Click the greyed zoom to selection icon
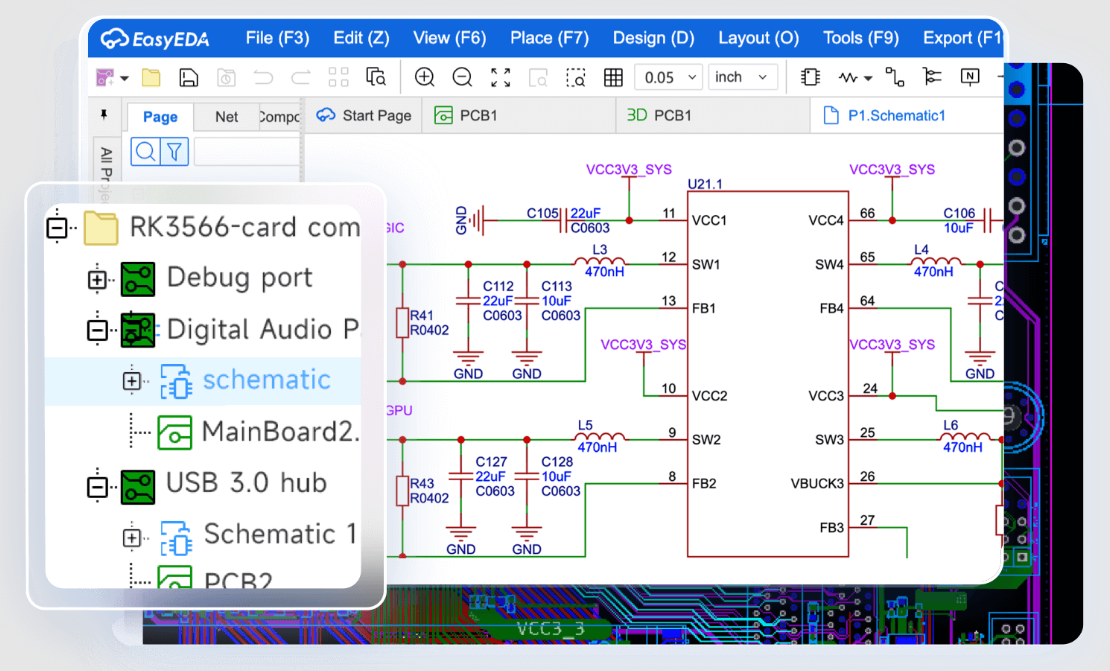Viewport: 1110px width, 671px height. point(538,77)
